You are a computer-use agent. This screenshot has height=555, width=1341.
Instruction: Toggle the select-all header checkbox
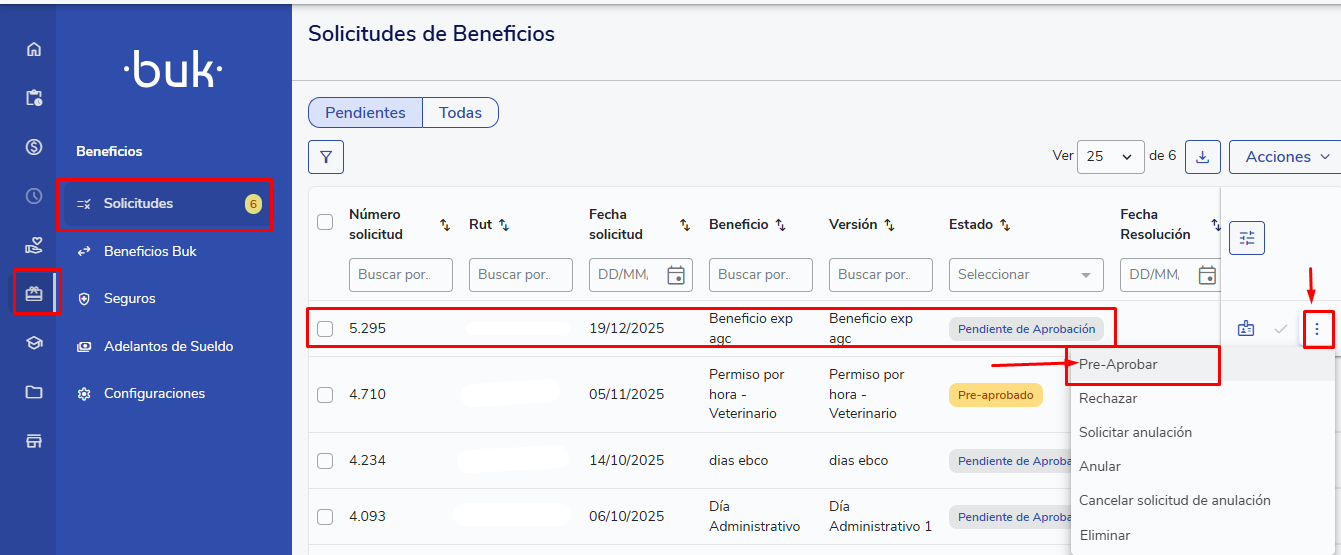(x=325, y=222)
